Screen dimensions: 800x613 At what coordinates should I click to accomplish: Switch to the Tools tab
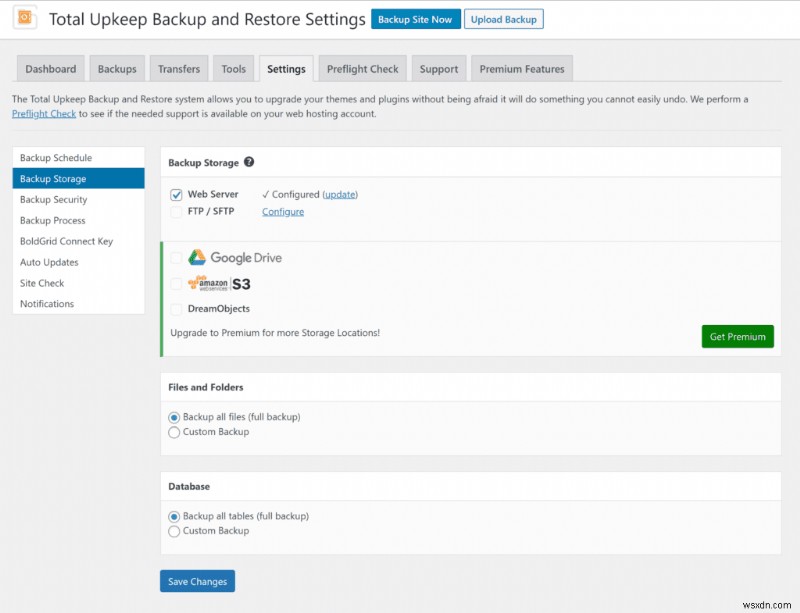233,68
